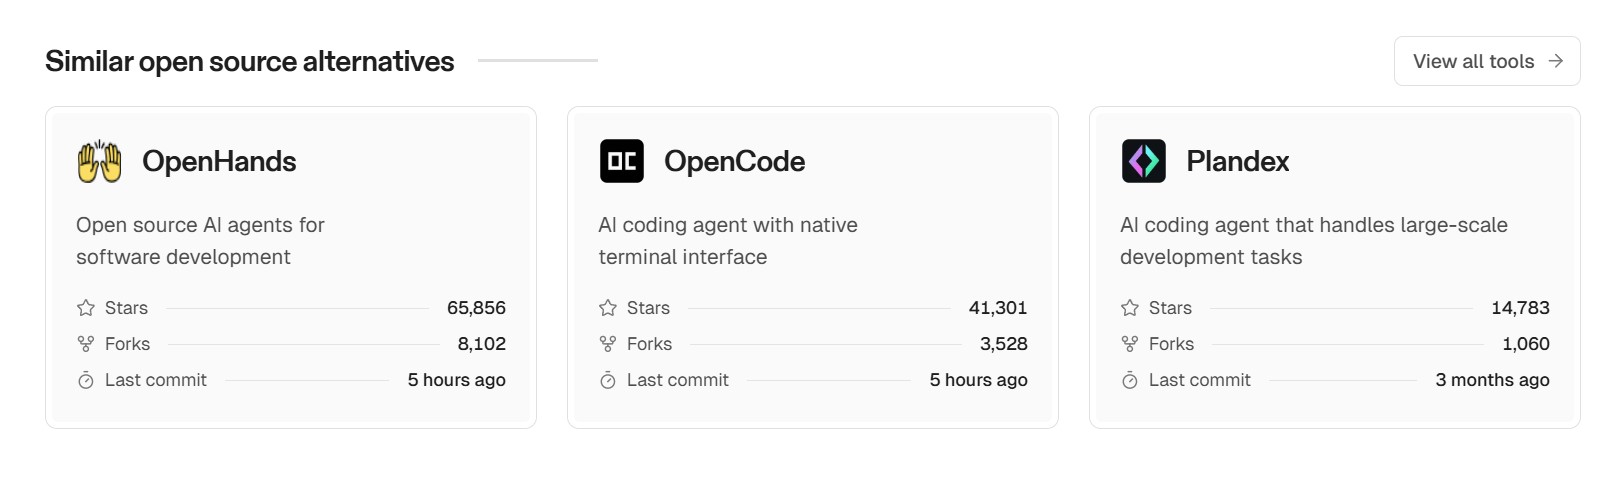Click OpenCode stars count 41,301
This screenshot has width=1606, height=483.
click(x=998, y=308)
